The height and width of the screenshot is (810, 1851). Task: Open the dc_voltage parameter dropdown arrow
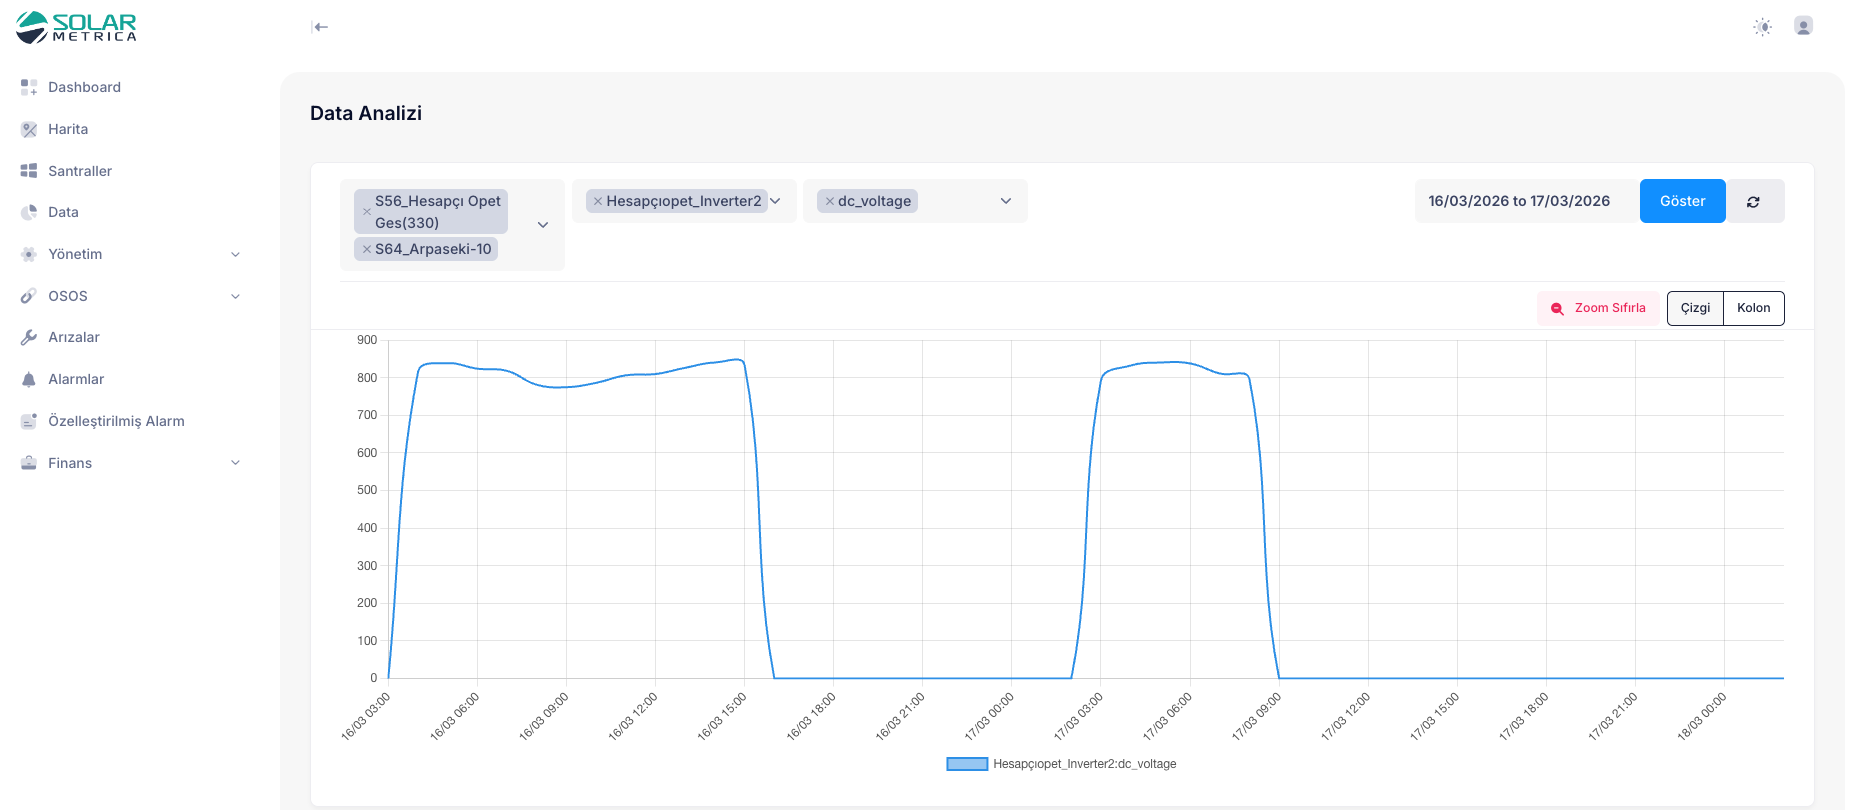click(x=1006, y=201)
